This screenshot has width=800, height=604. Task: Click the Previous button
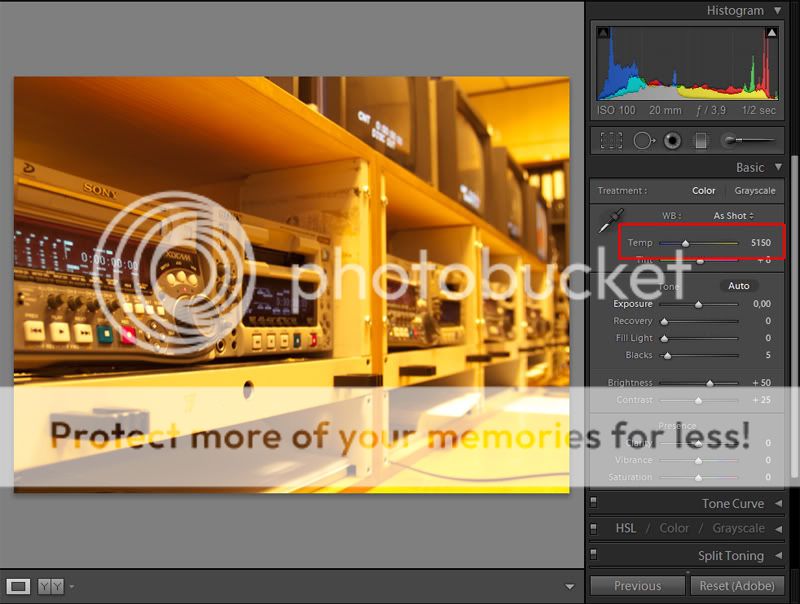[x=637, y=586]
